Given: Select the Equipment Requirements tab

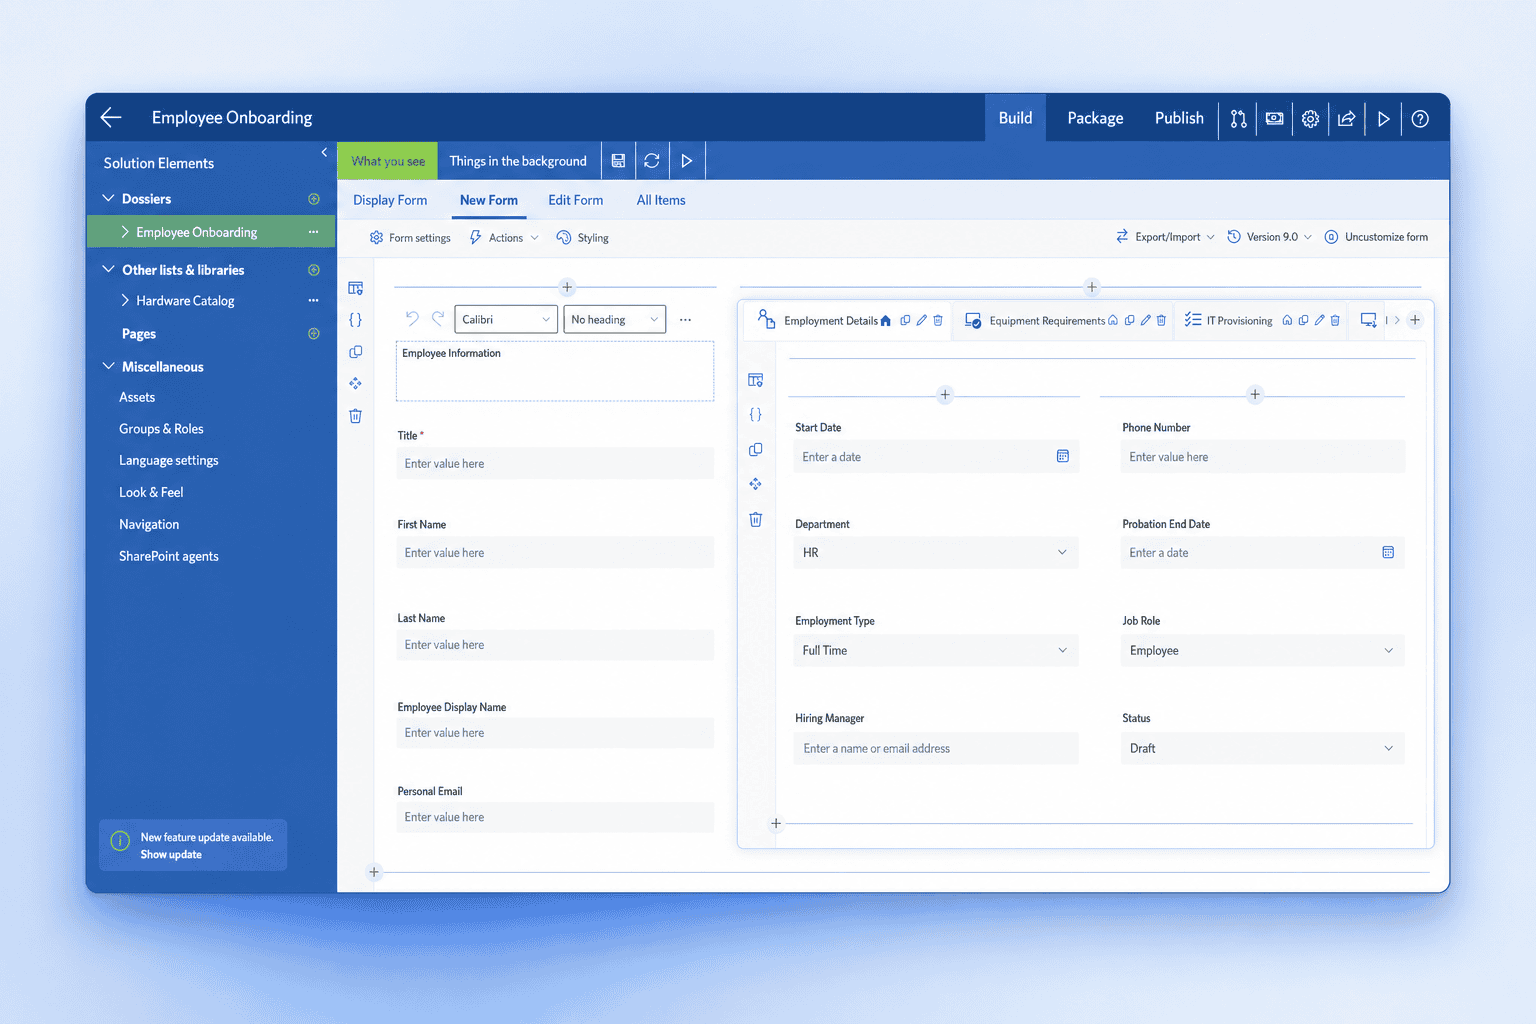Looking at the screenshot, I should point(1047,321).
